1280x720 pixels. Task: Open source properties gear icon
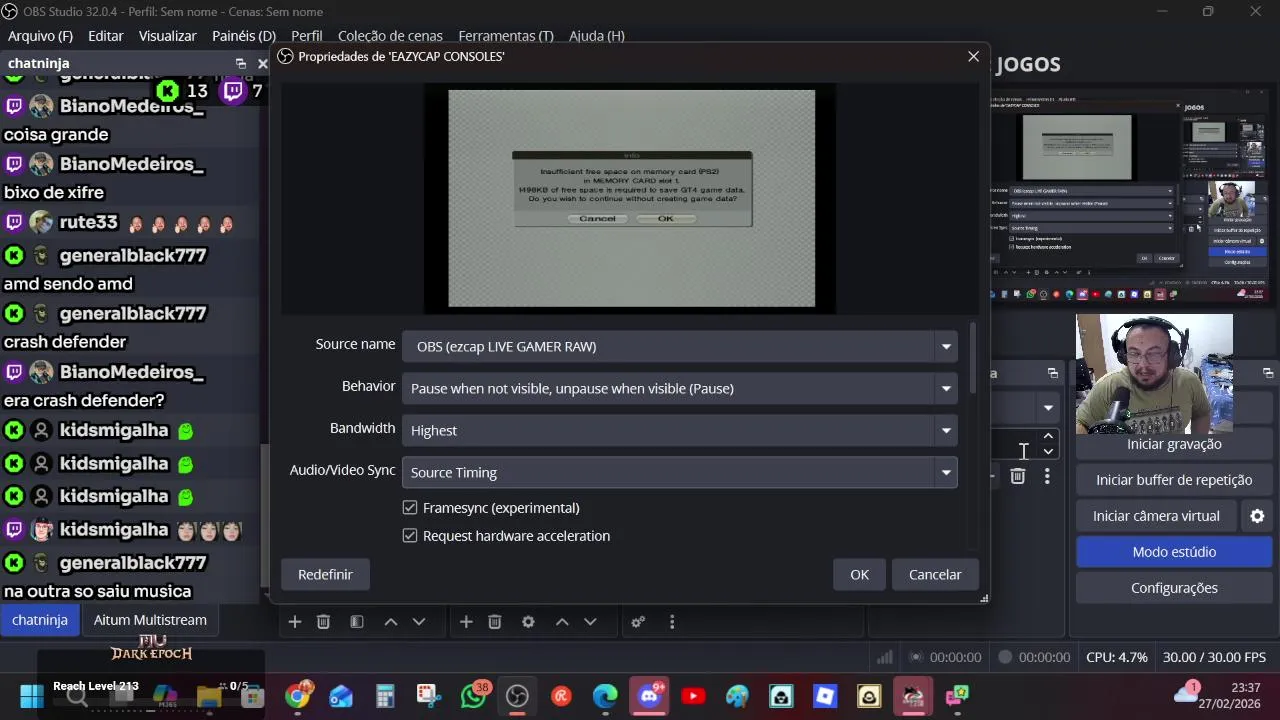[x=528, y=622]
